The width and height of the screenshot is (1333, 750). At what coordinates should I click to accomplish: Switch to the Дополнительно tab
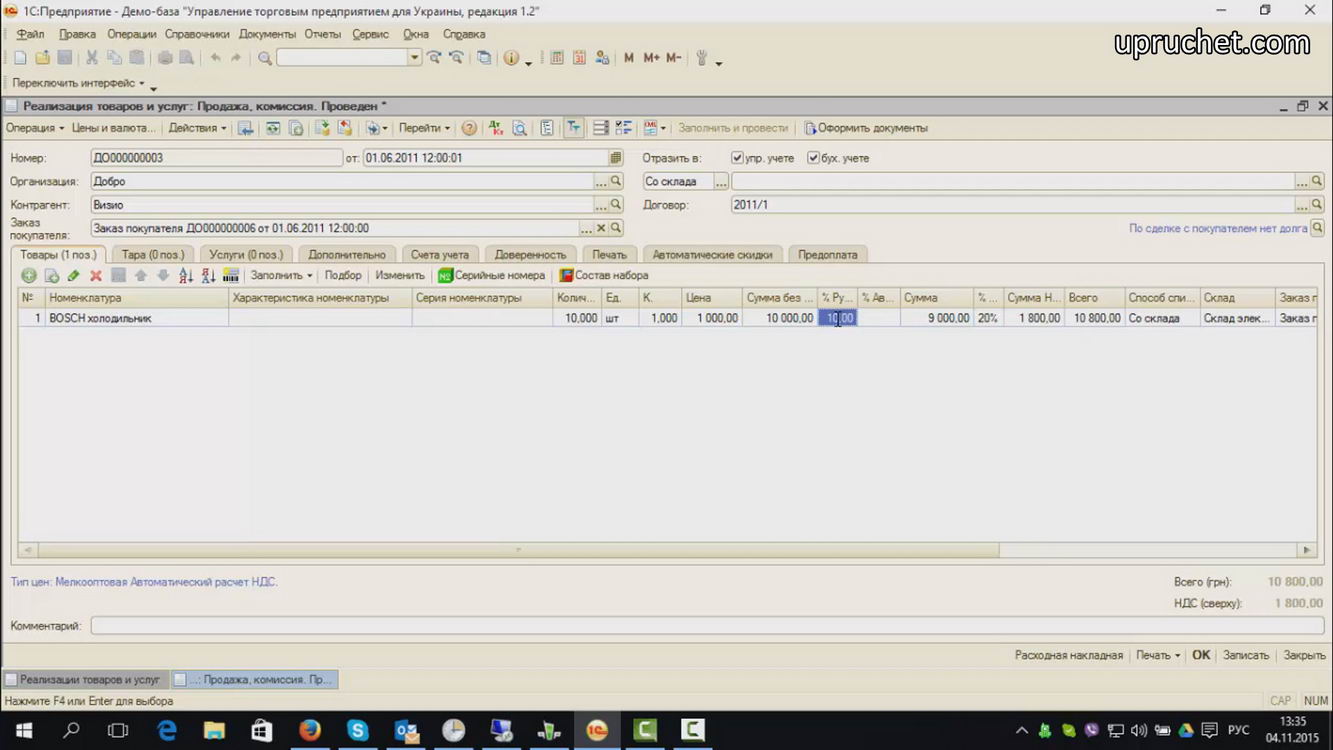tap(347, 255)
